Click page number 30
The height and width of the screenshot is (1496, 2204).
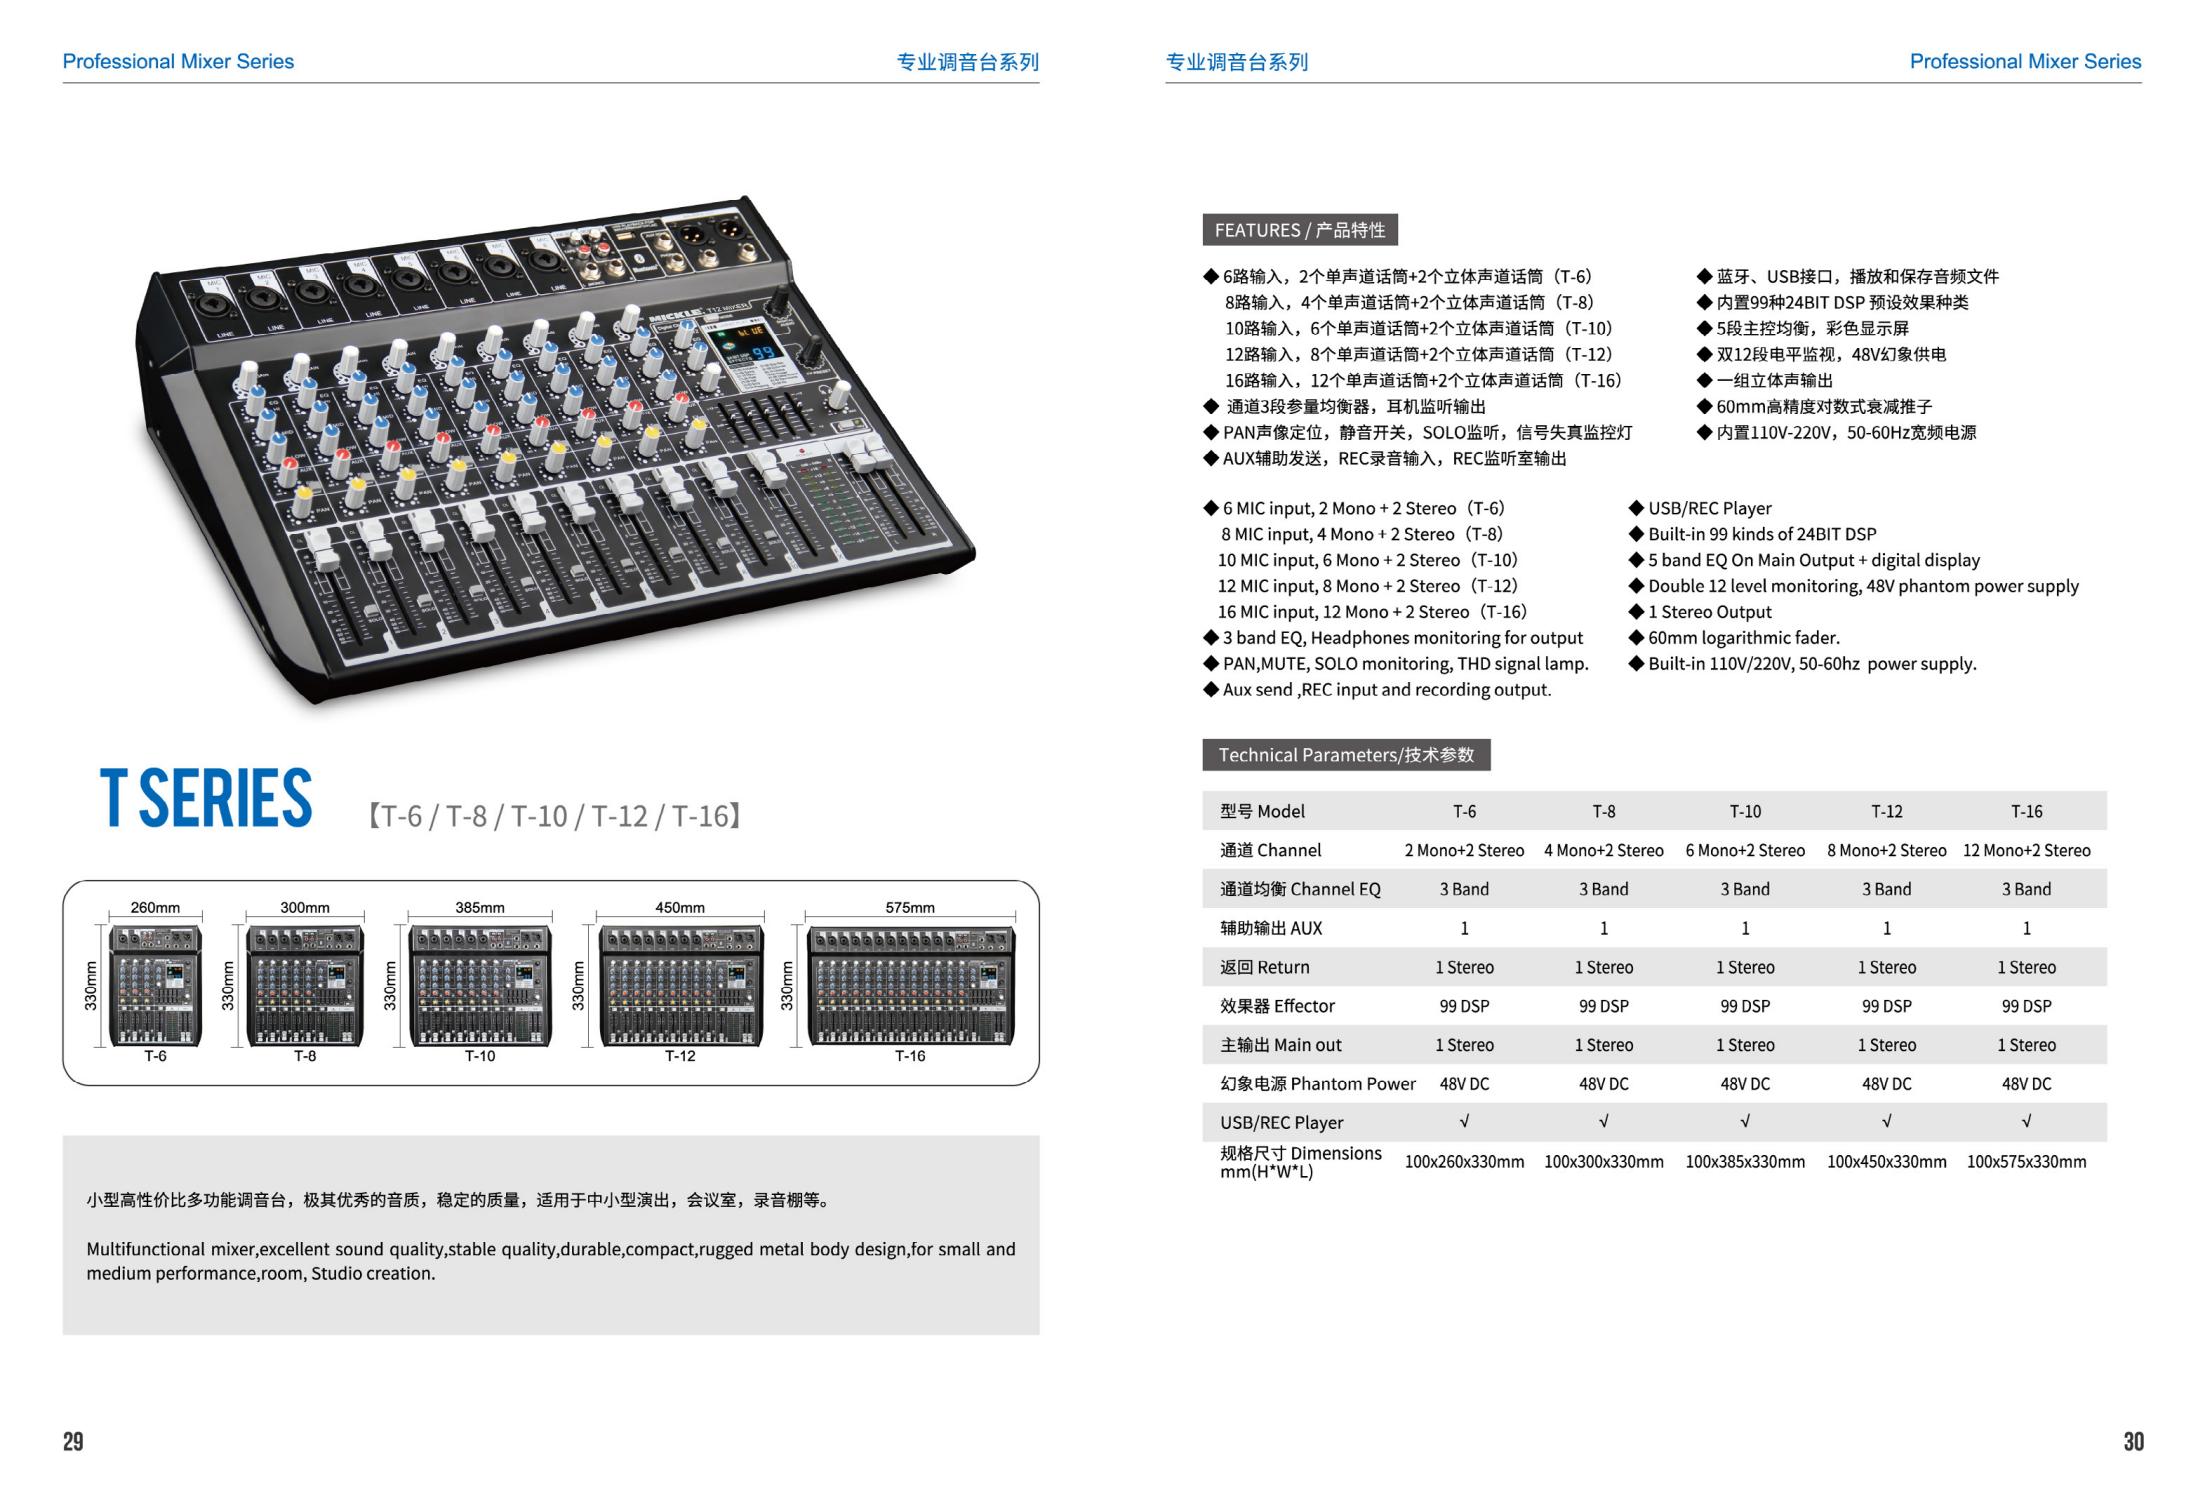pos(2133,1441)
